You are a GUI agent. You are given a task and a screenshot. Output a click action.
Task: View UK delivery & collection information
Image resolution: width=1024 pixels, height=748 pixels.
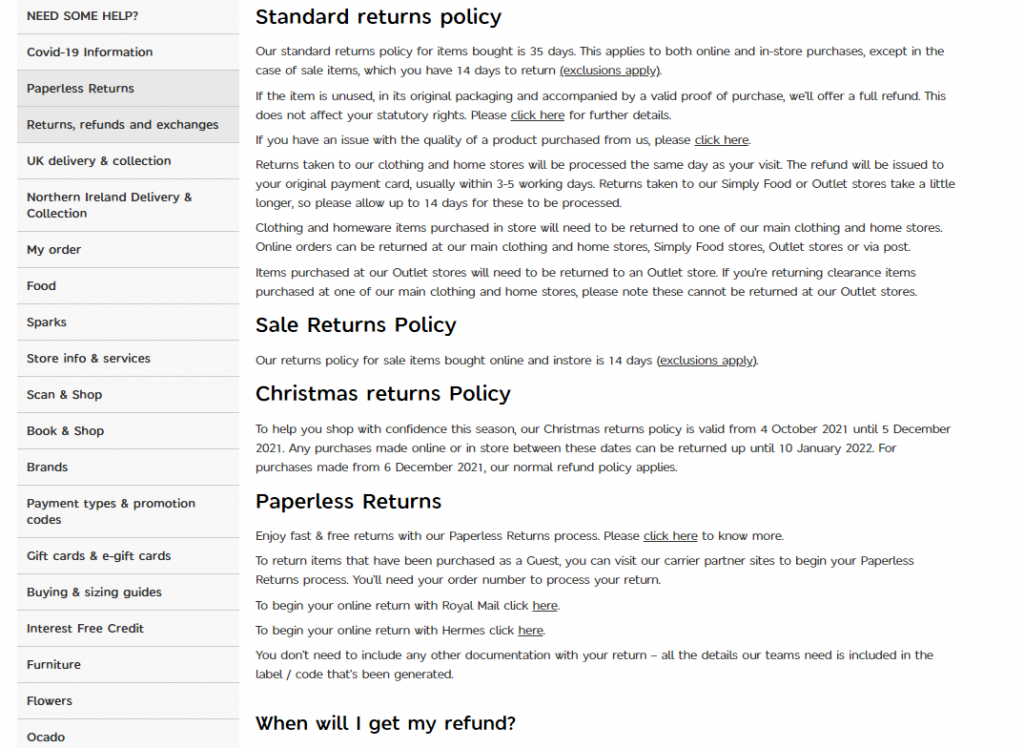[100, 160]
